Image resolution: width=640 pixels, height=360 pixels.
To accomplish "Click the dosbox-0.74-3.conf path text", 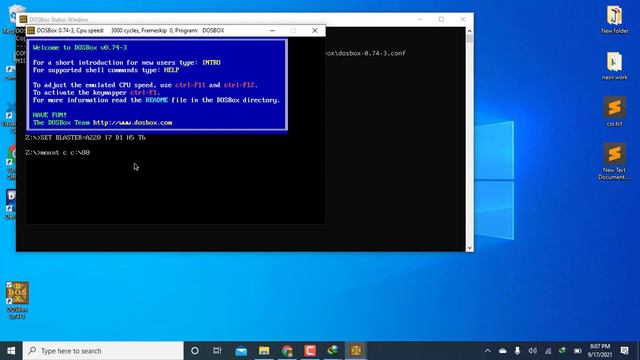I will pos(366,53).
